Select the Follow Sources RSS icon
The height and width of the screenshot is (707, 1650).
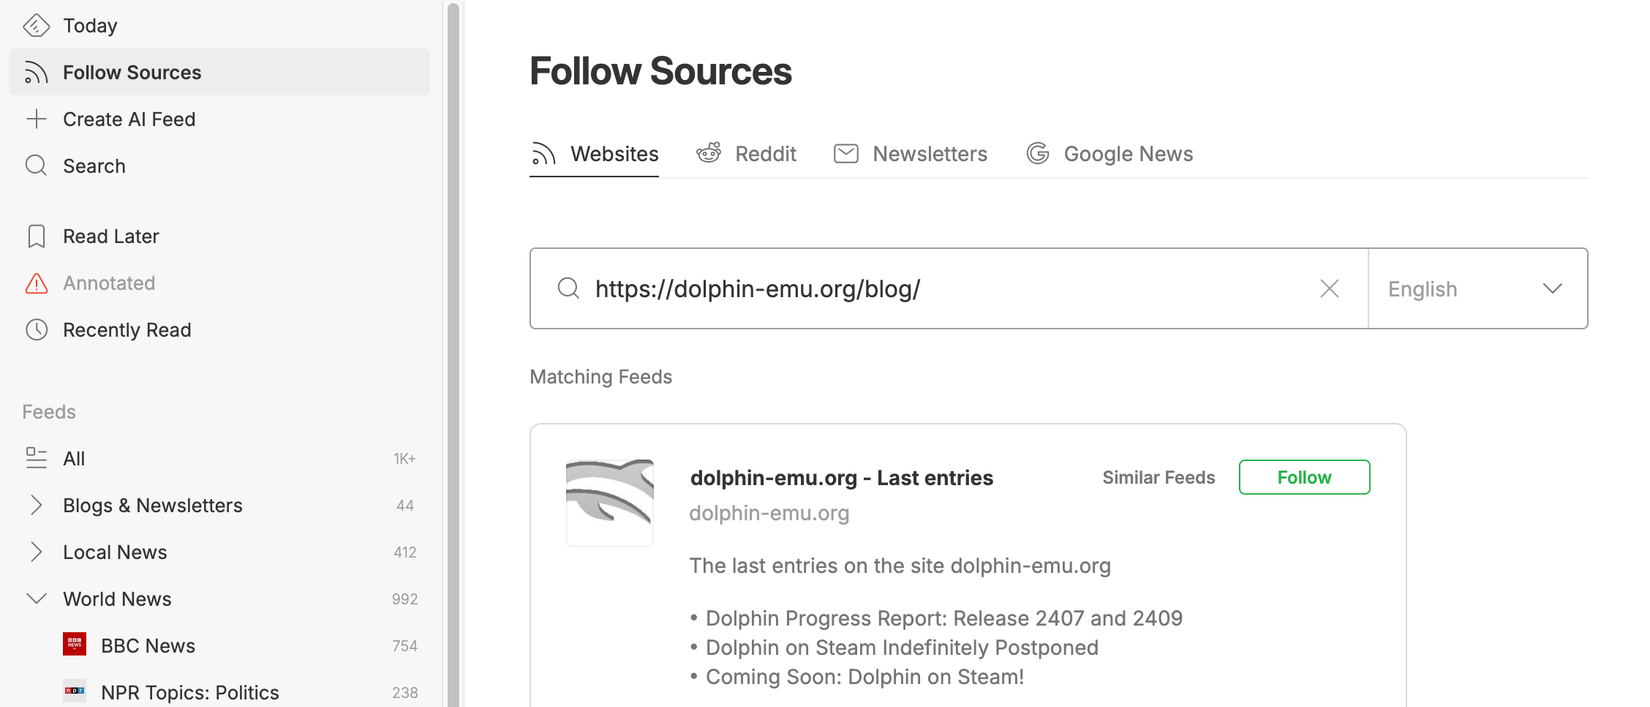(36, 71)
